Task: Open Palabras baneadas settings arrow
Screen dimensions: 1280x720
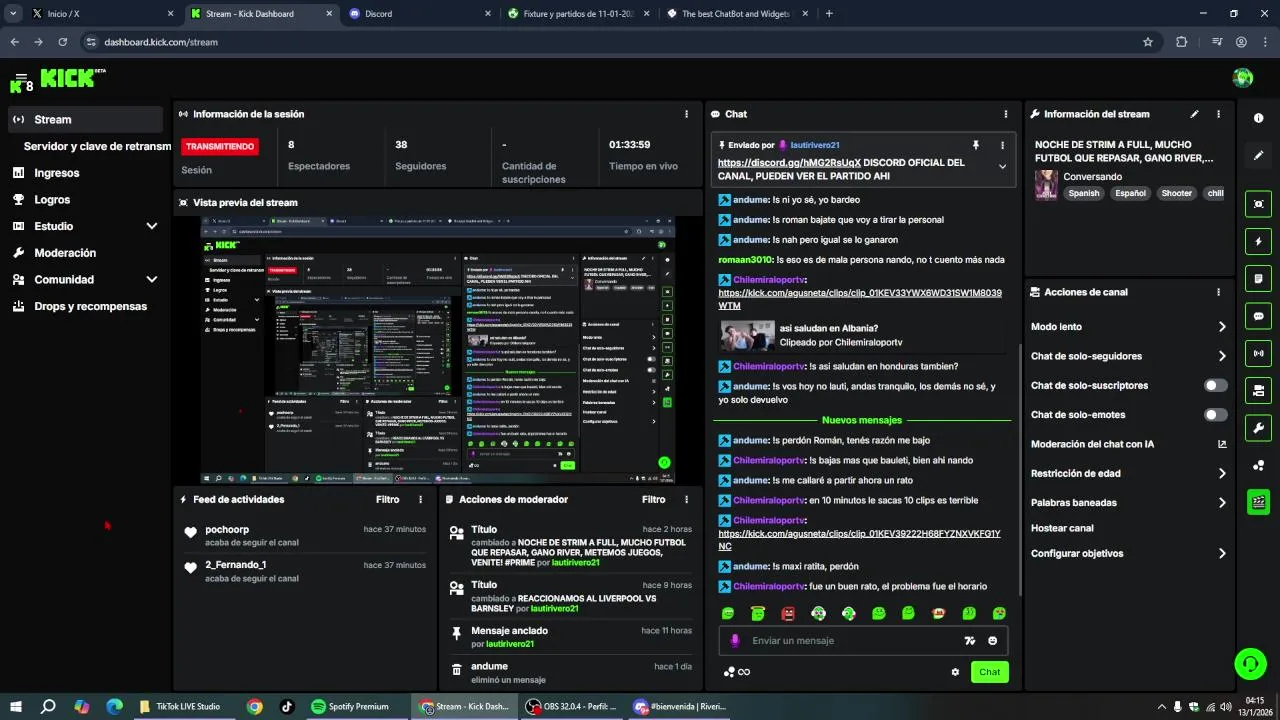Action: tap(1222, 503)
